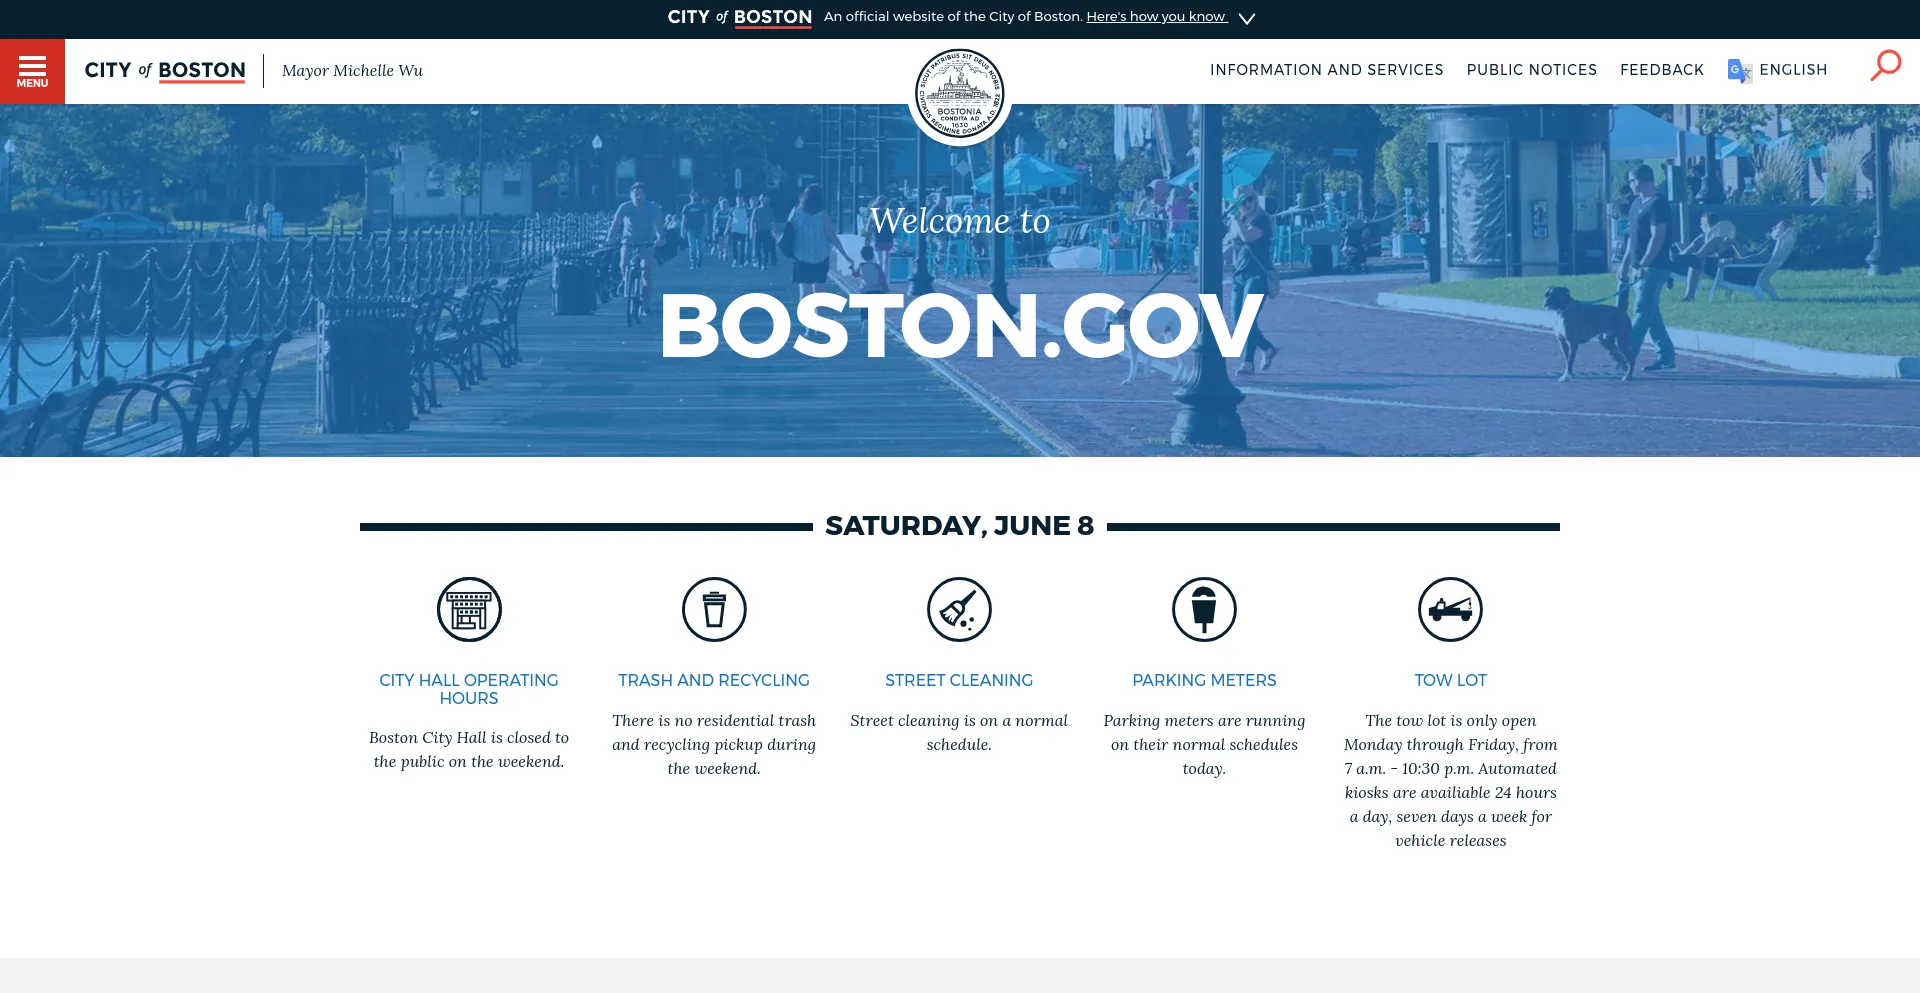The height and width of the screenshot is (993, 1920).
Task: Open the Parking Meters link
Action: pyautogui.click(x=1204, y=680)
